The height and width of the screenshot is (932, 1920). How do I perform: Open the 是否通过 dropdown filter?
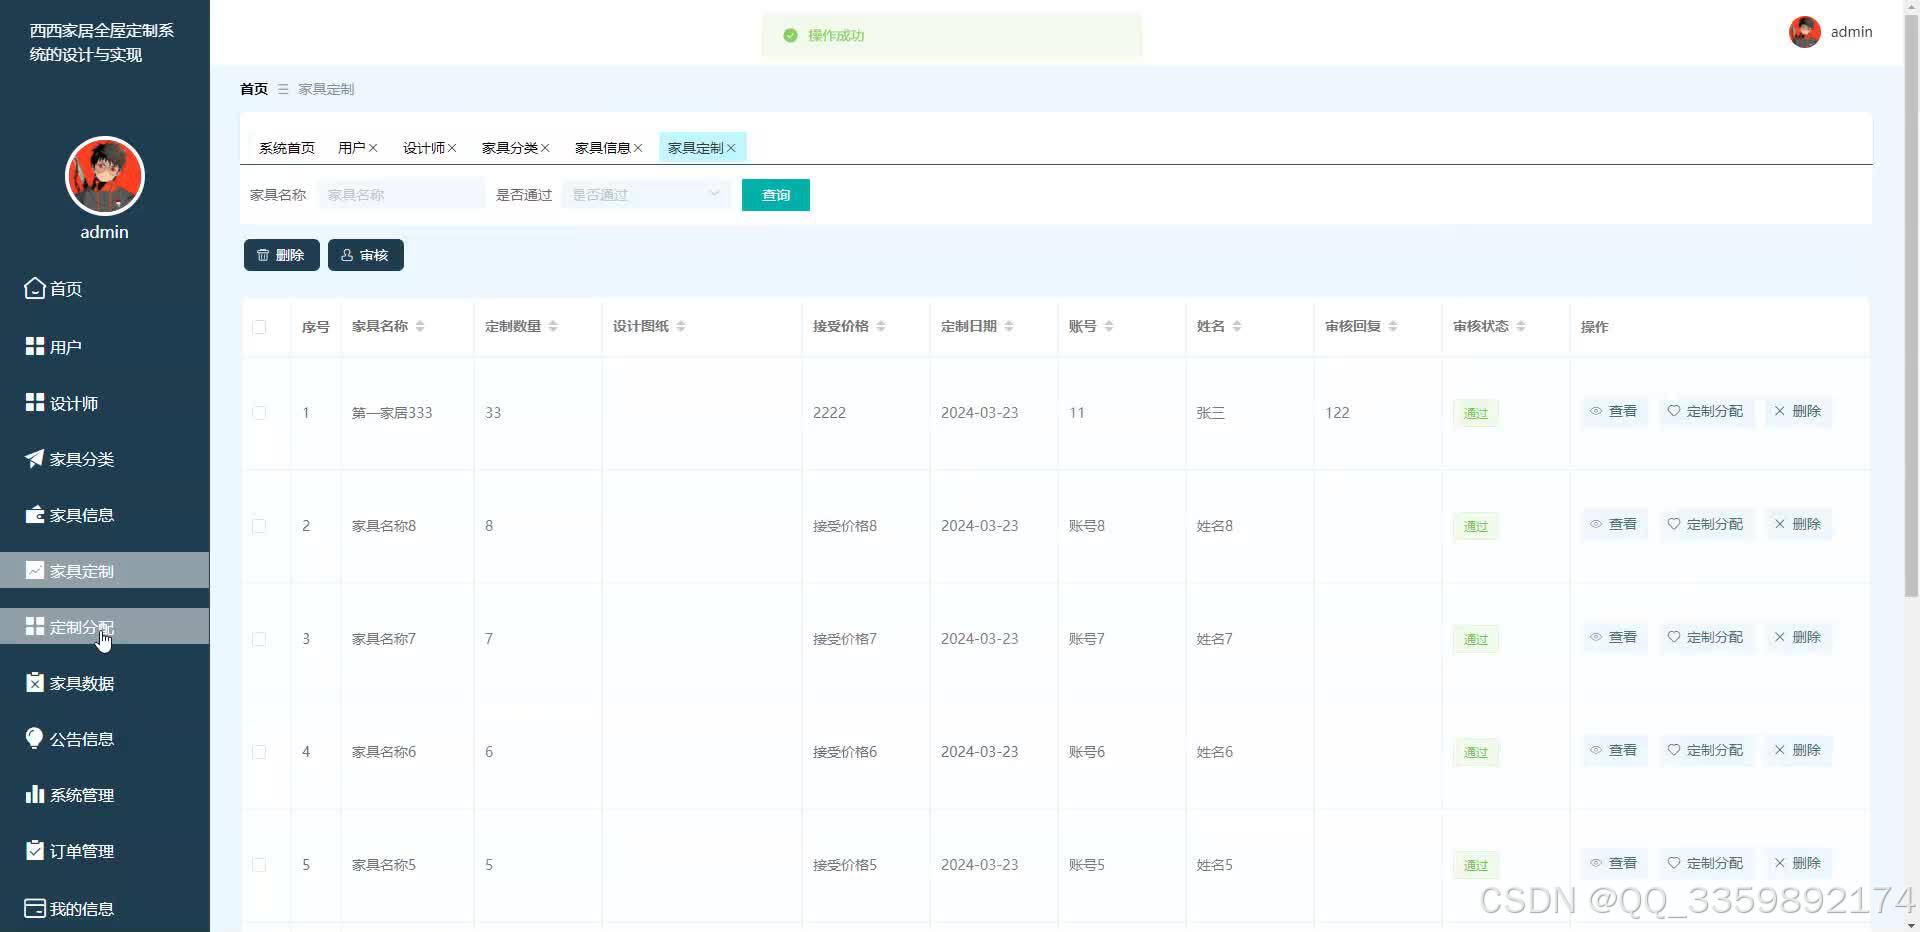tap(646, 195)
